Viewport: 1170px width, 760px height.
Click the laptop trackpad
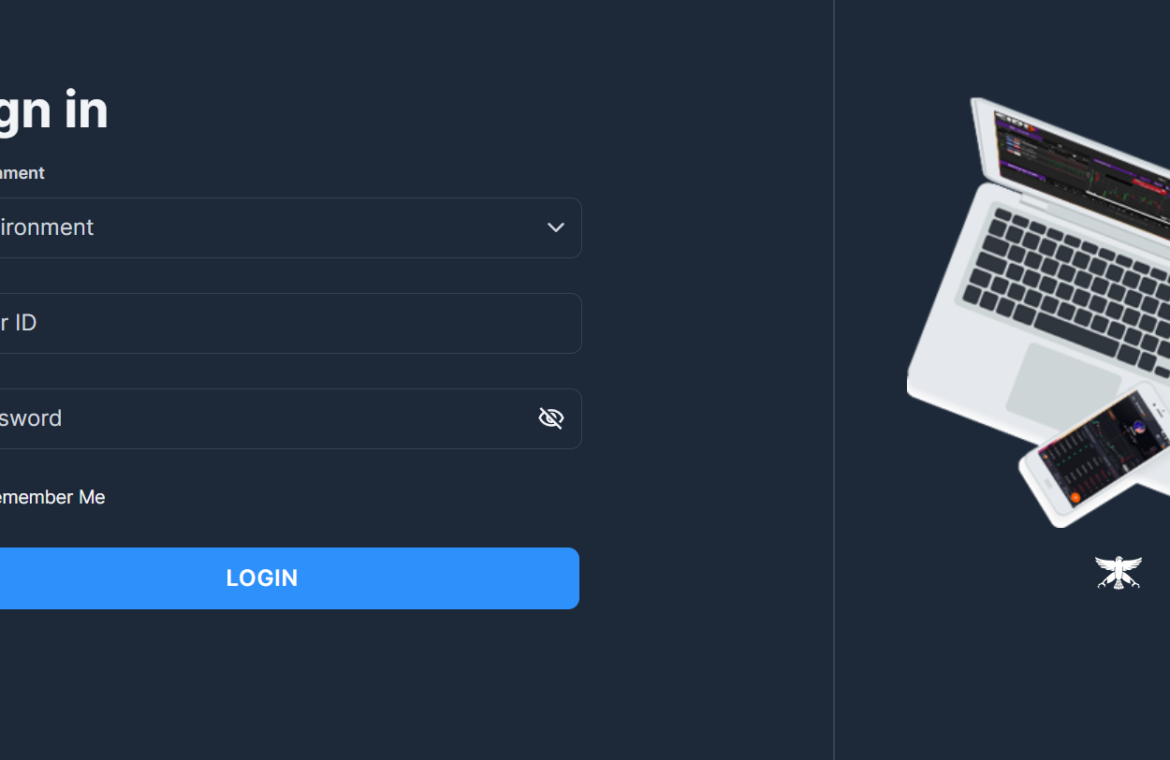pos(1063,386)
